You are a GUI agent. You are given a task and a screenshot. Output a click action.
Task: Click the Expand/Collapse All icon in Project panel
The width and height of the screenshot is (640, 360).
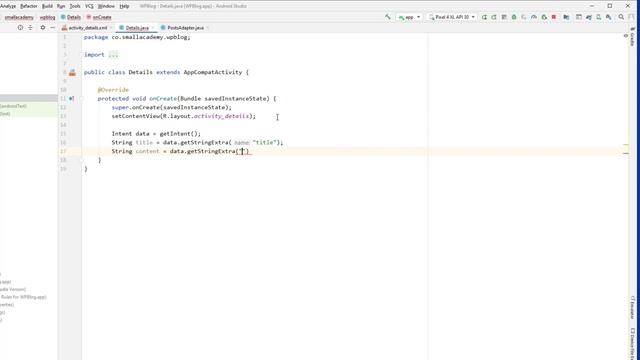pyautogui.click(x=30, y=28)
